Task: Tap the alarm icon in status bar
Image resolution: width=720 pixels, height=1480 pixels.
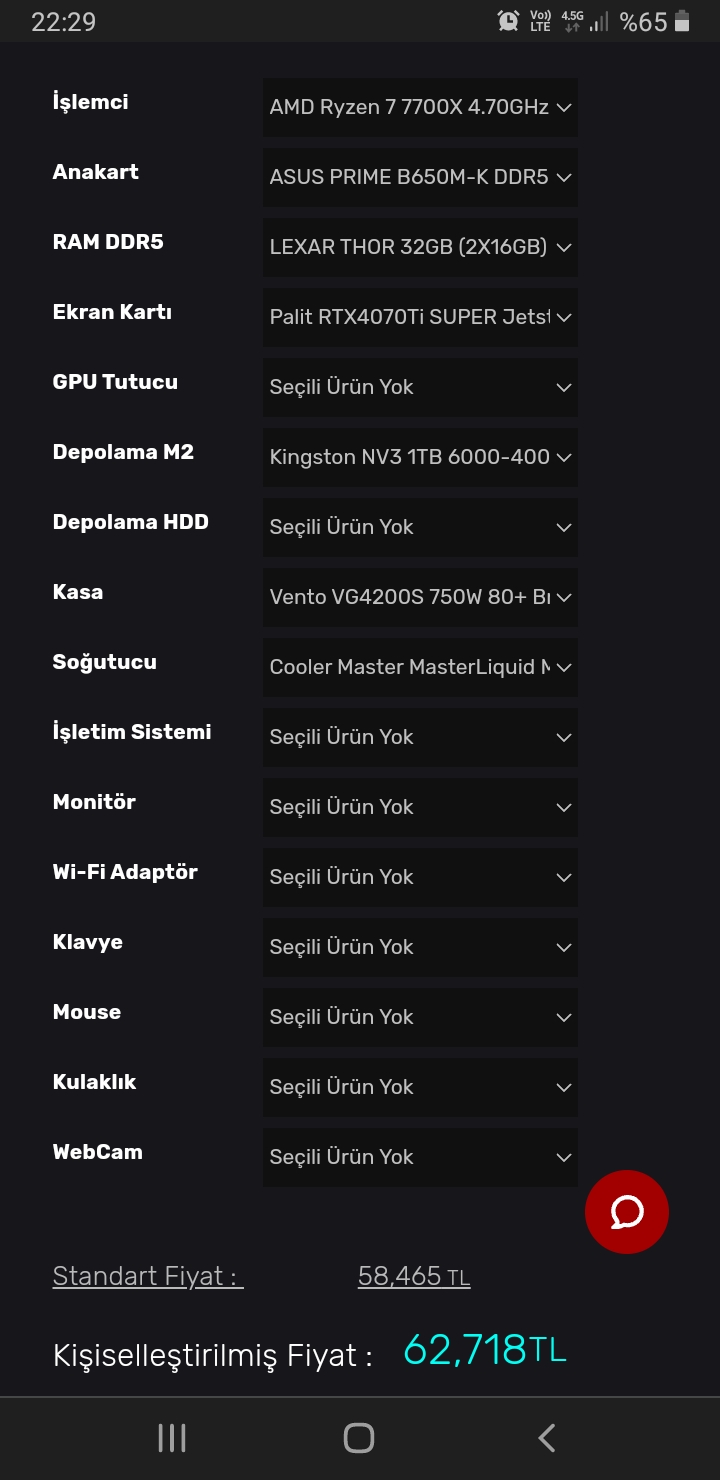Action: click(x=508, y=21)
